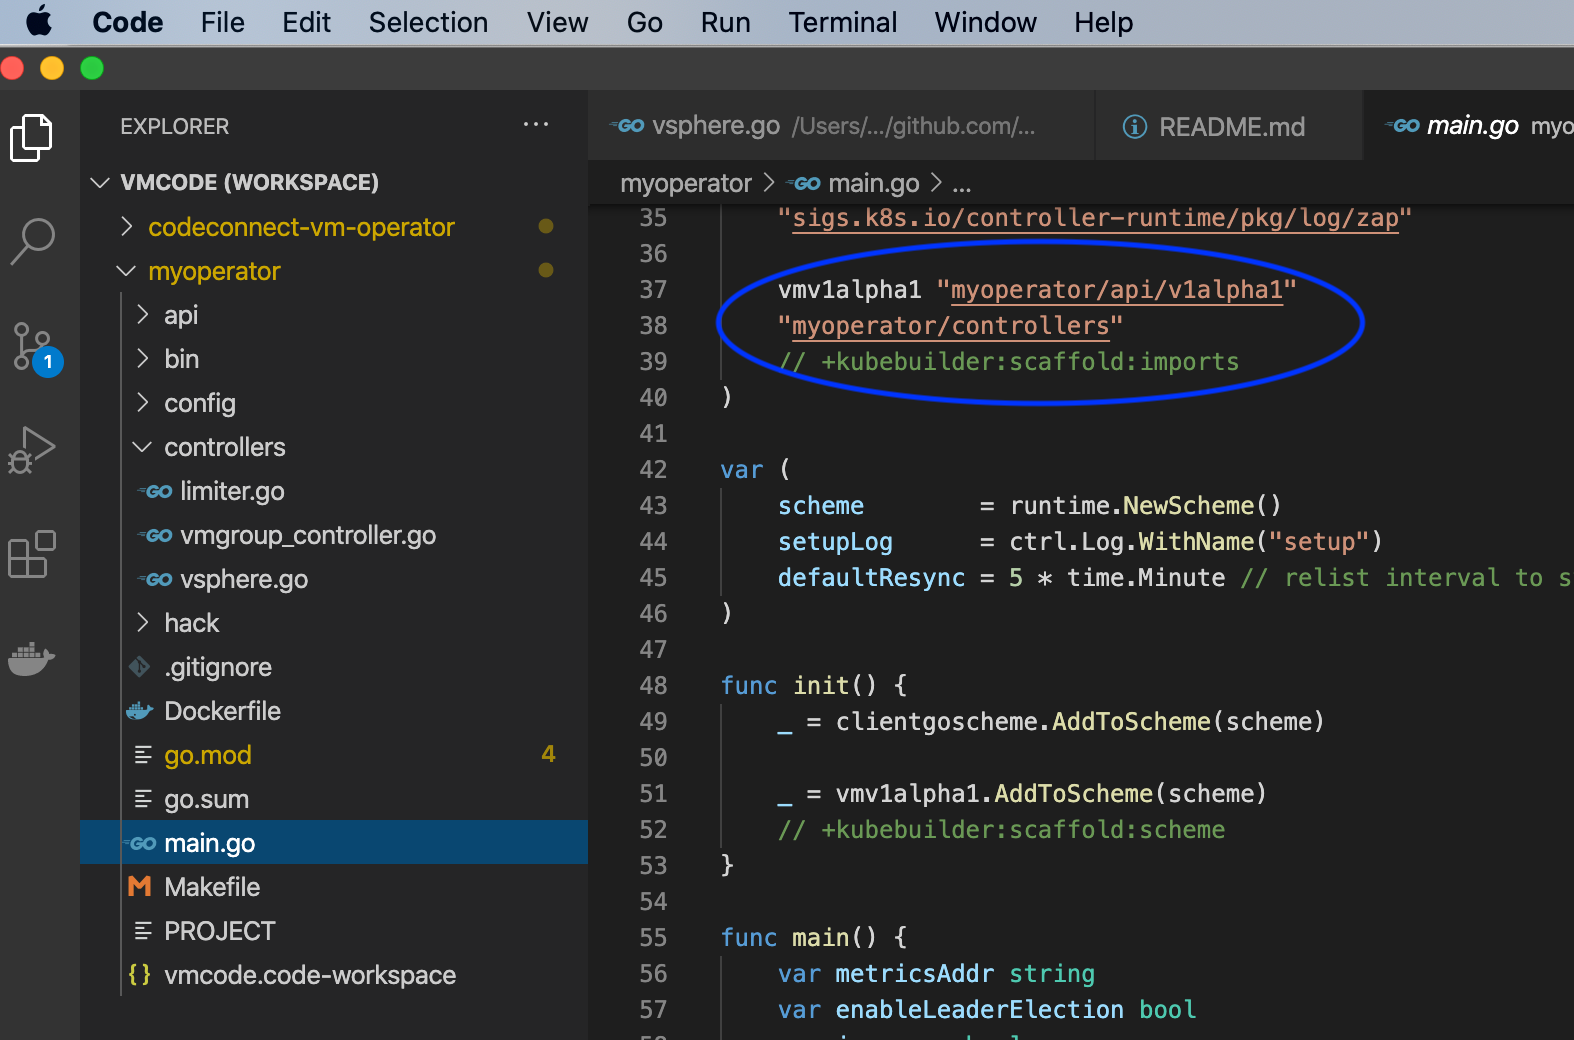The image size is (1574, 1040).
Task: Follow the controller-runtime/pkg/log/zap import link
Action: [x=1095, y=218]
